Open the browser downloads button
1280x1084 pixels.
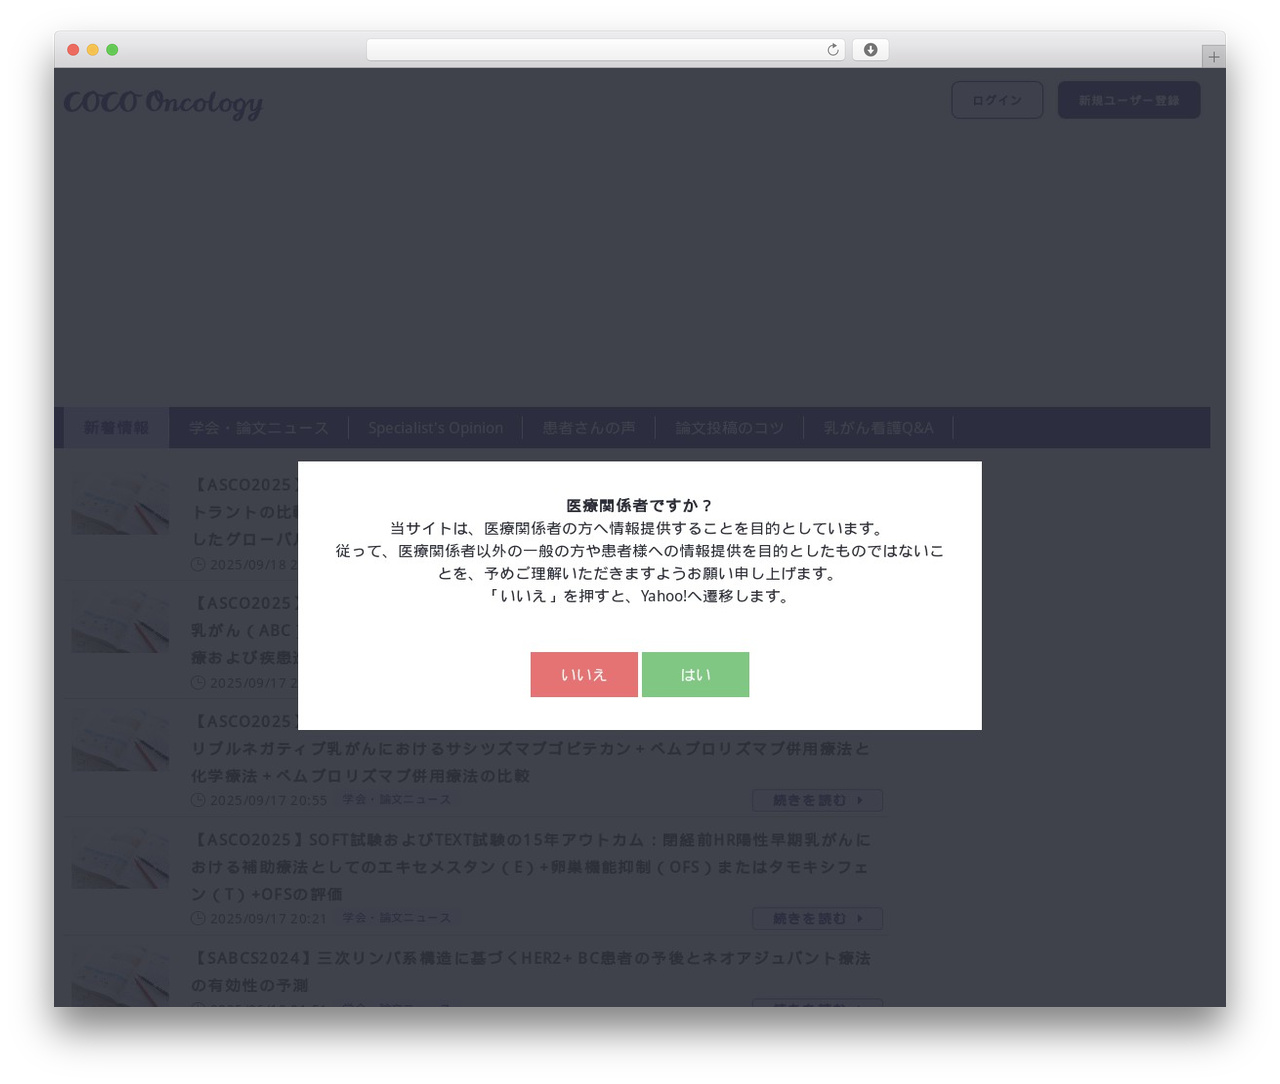pyautogui.click(x=870, y=50)
